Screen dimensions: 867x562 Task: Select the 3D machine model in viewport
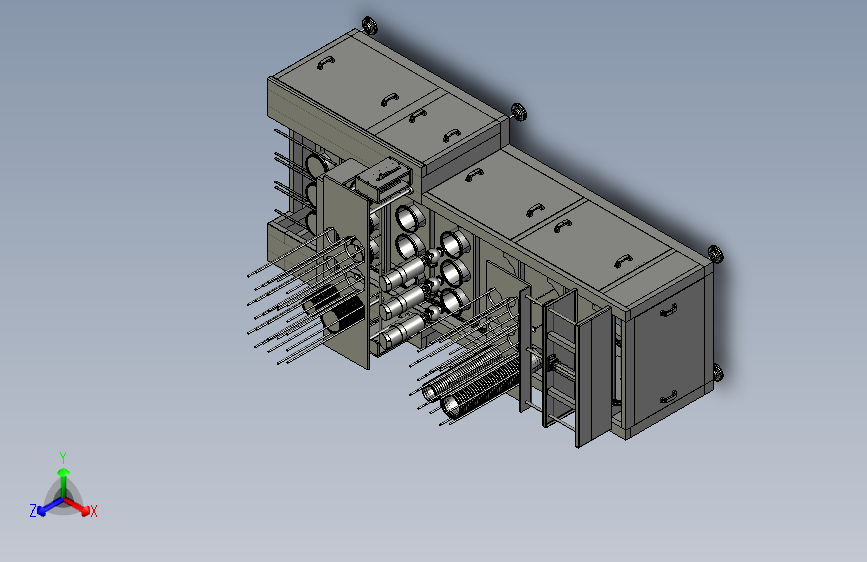(x=487, y=232)
